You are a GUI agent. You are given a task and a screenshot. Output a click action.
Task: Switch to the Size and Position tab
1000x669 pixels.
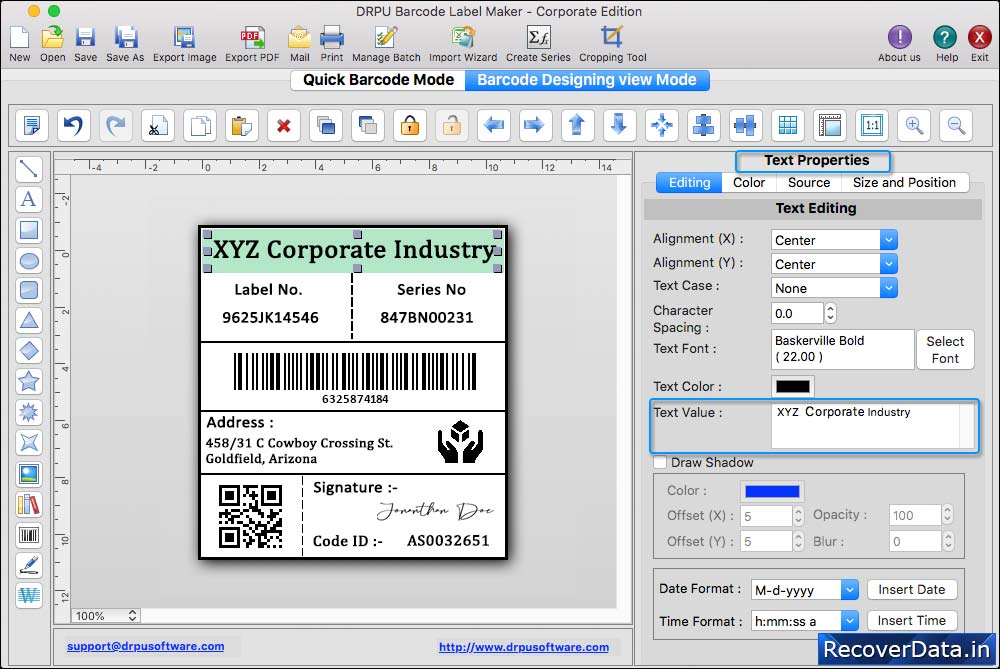click(x=904, y=182)
